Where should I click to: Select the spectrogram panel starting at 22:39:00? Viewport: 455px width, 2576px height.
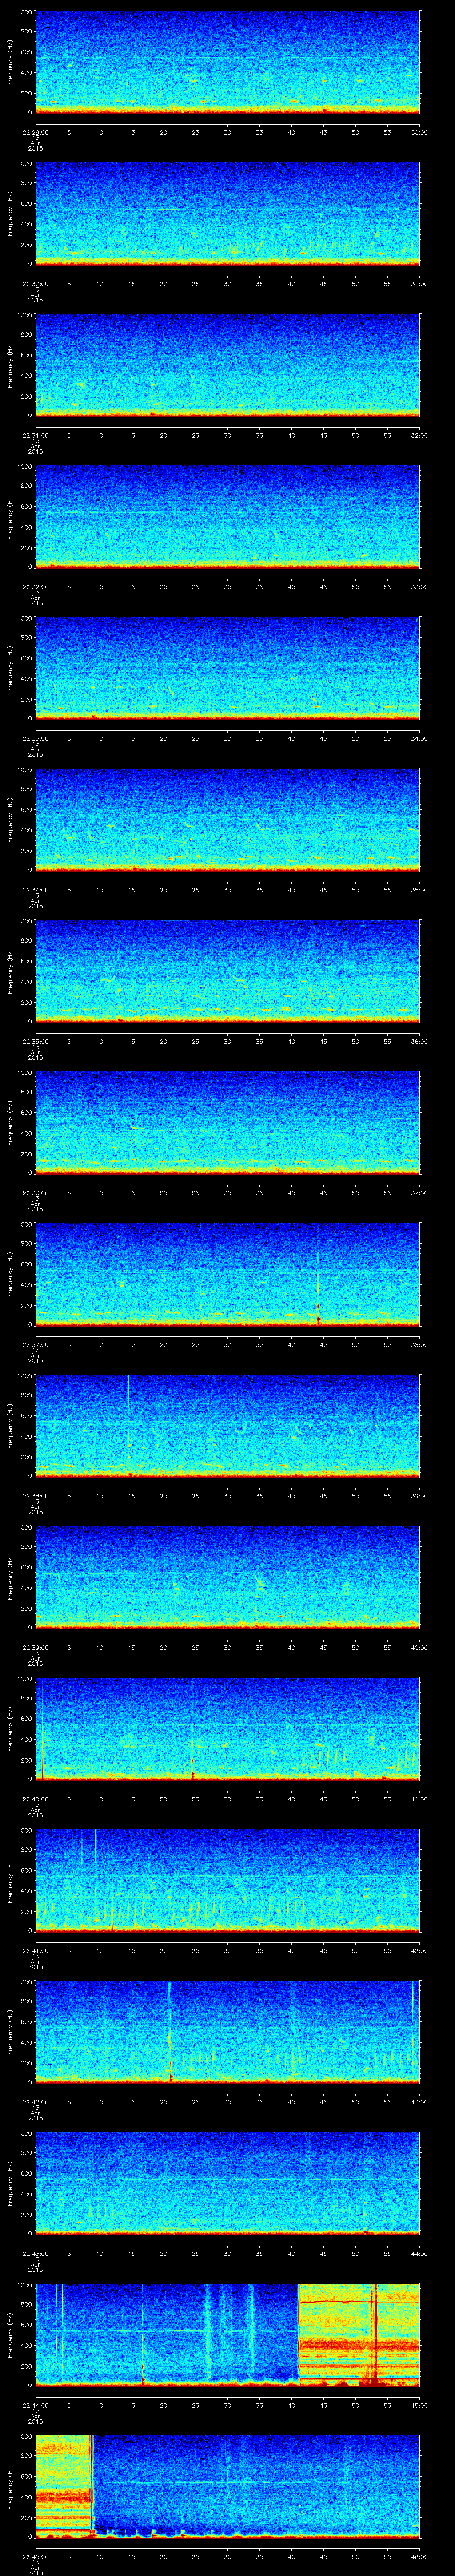click(x=228, y=1578)
